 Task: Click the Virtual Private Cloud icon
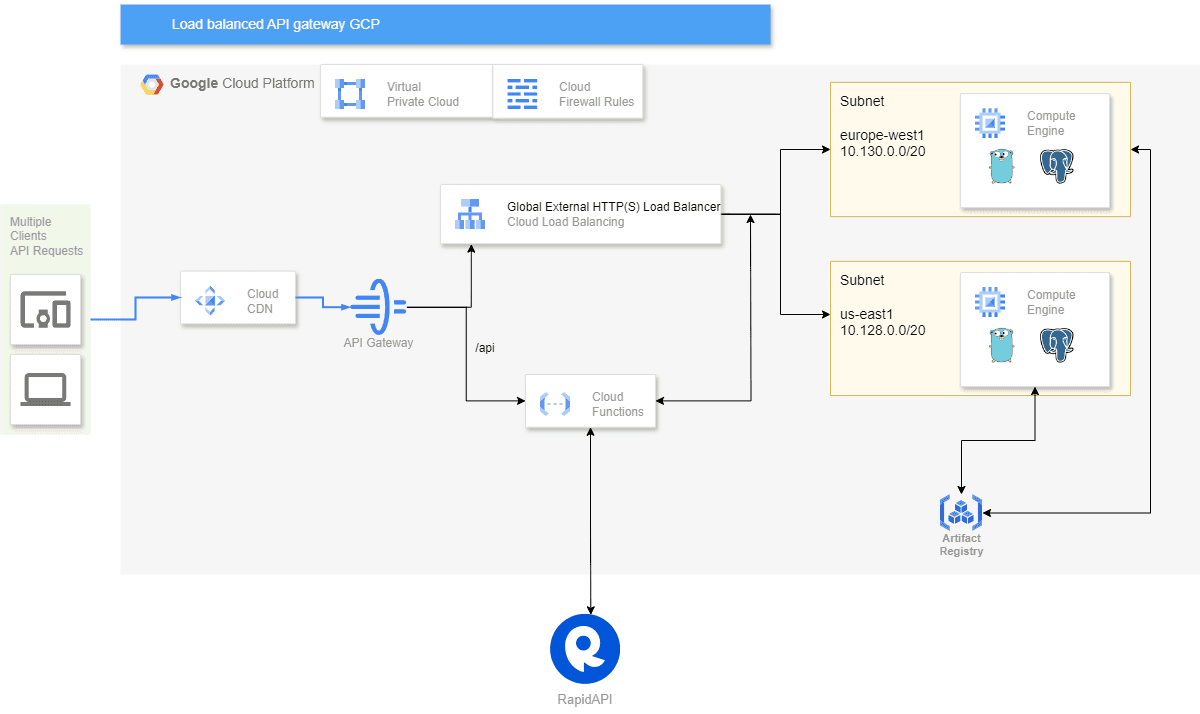pos(351,94)
